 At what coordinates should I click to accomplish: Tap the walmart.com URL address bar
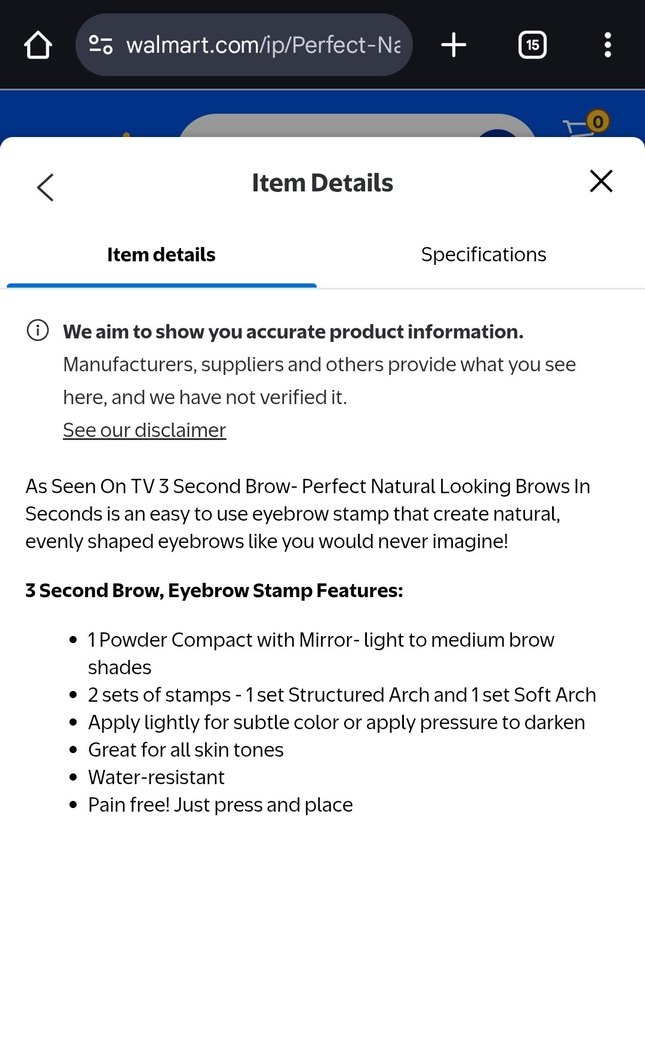pyautogui.click(x=262, y=45)
